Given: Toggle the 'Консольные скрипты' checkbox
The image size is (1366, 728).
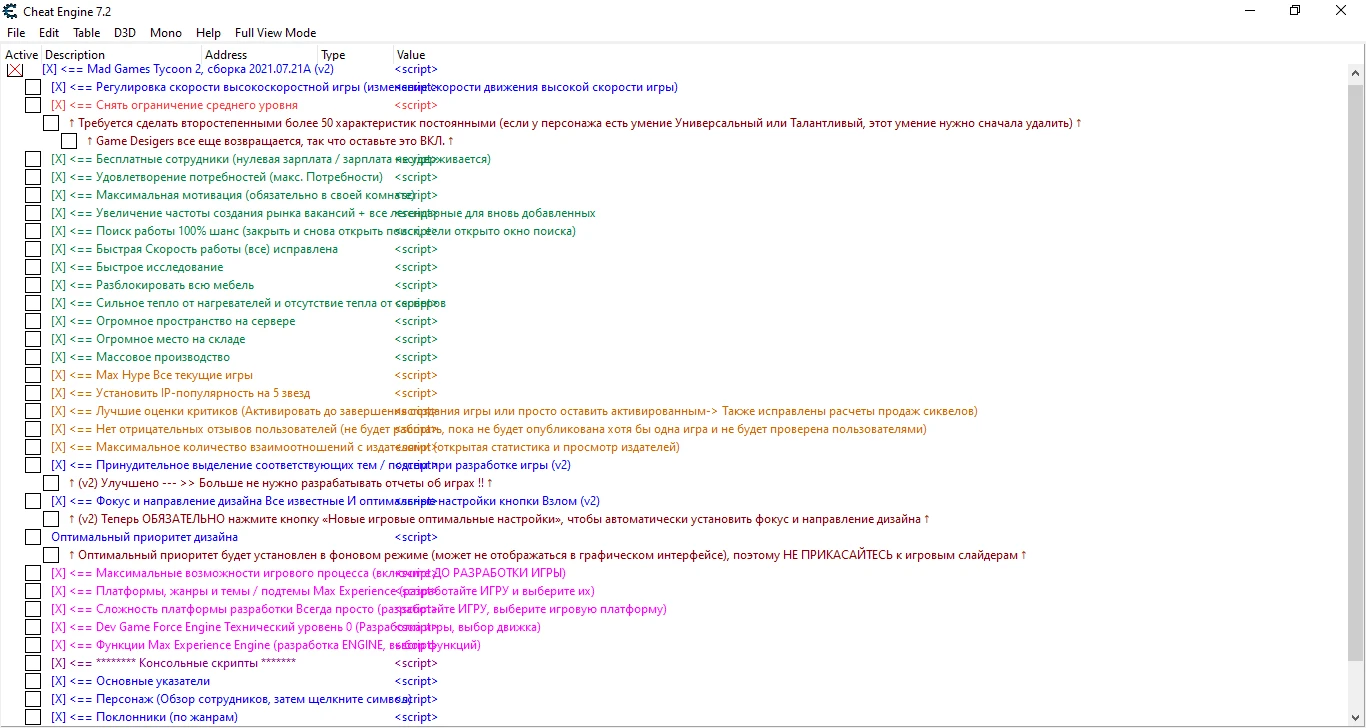Looking at the screenshot, I should click(x=33, y=664).
